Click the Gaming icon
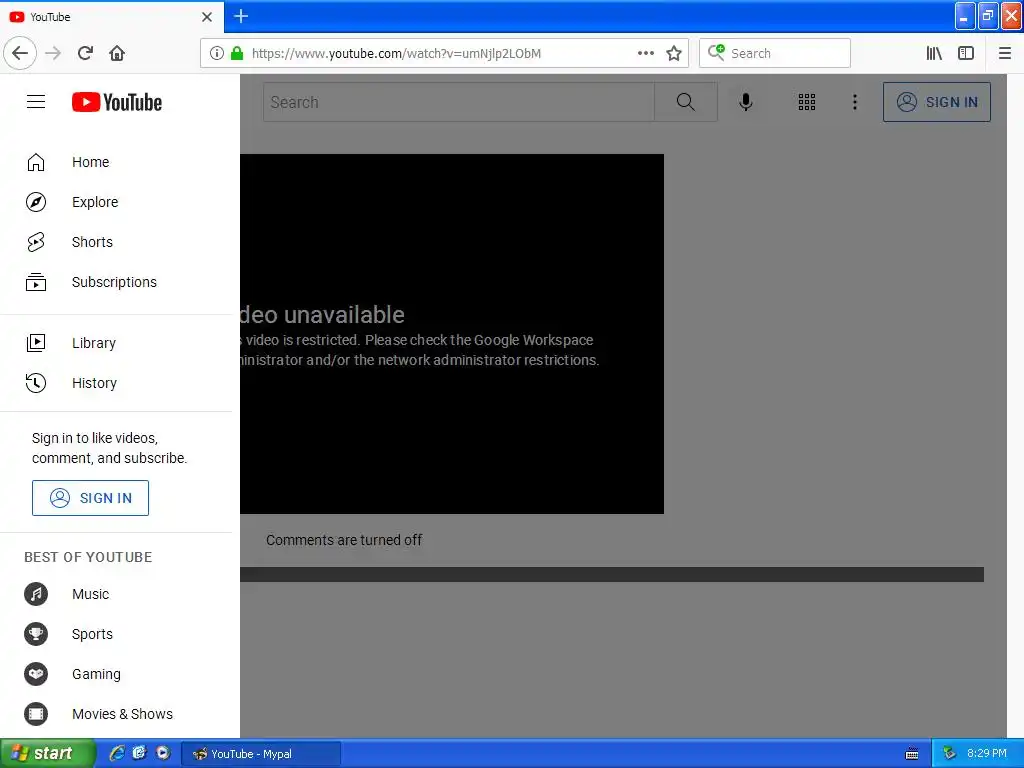Image resolution: width=1024 pixels, height=768 pixels. pos(36,673)
